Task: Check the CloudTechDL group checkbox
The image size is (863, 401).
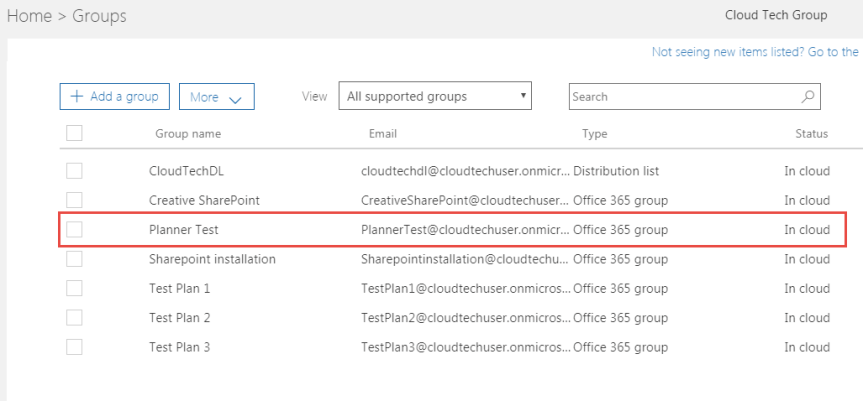Action: point(73,171)
